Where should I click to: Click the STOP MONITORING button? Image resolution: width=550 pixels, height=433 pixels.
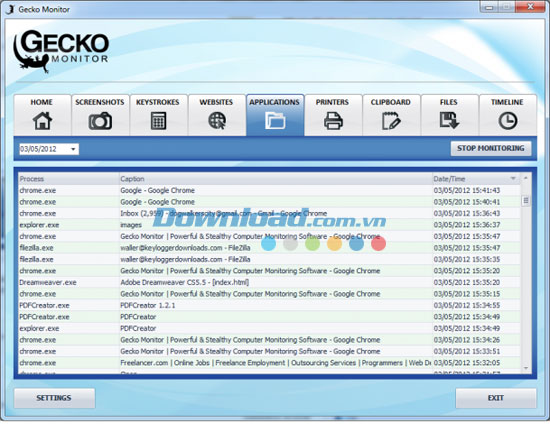coord(491,148)
